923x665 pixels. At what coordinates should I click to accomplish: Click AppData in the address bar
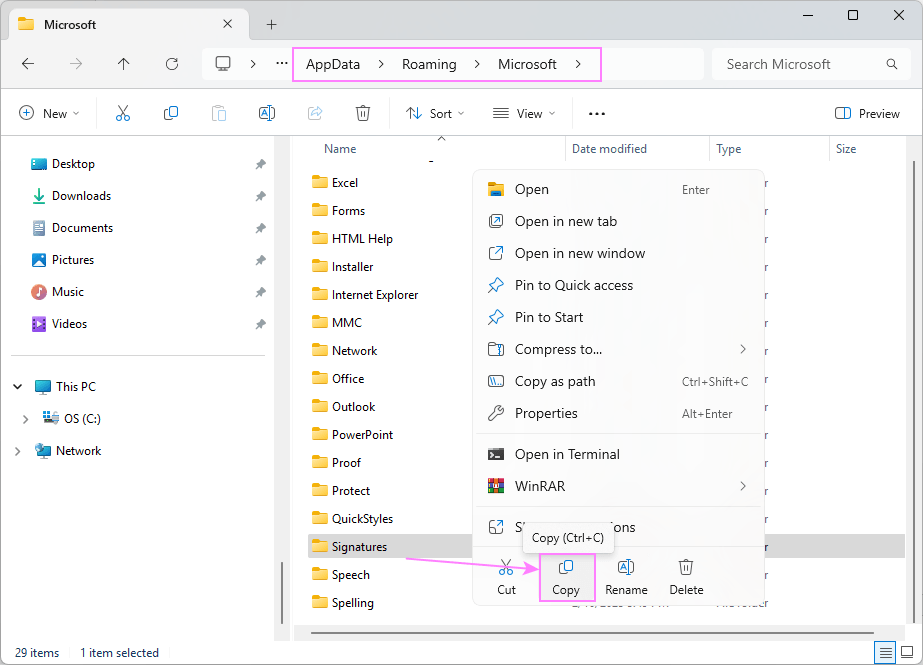[x=333, y=64]
